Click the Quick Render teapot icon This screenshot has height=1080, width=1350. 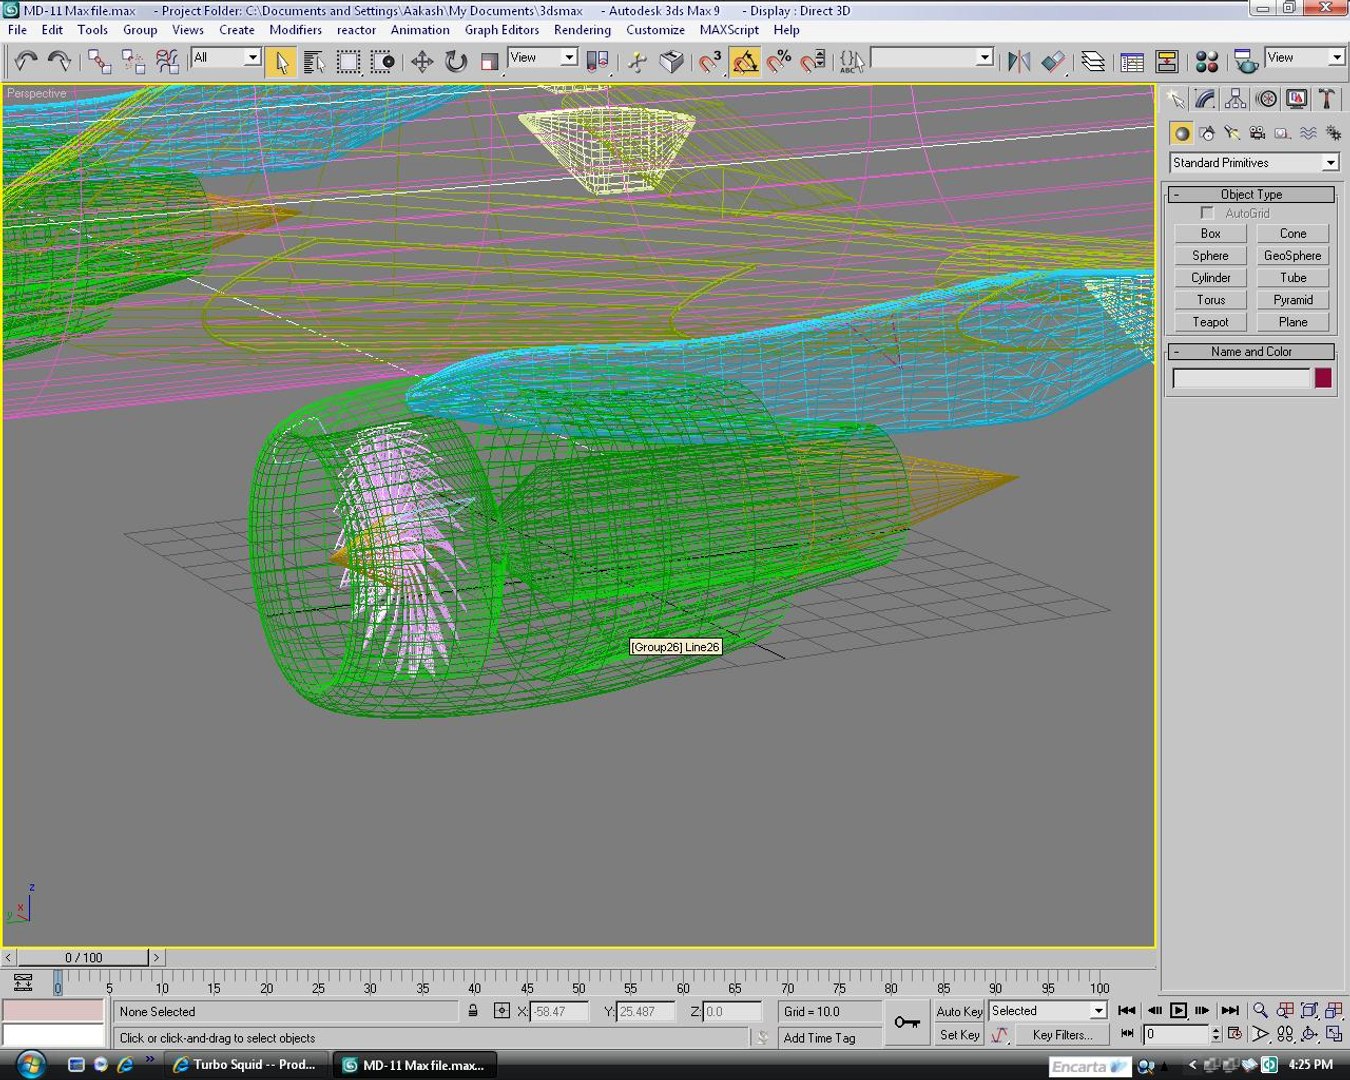[1246, 62]
